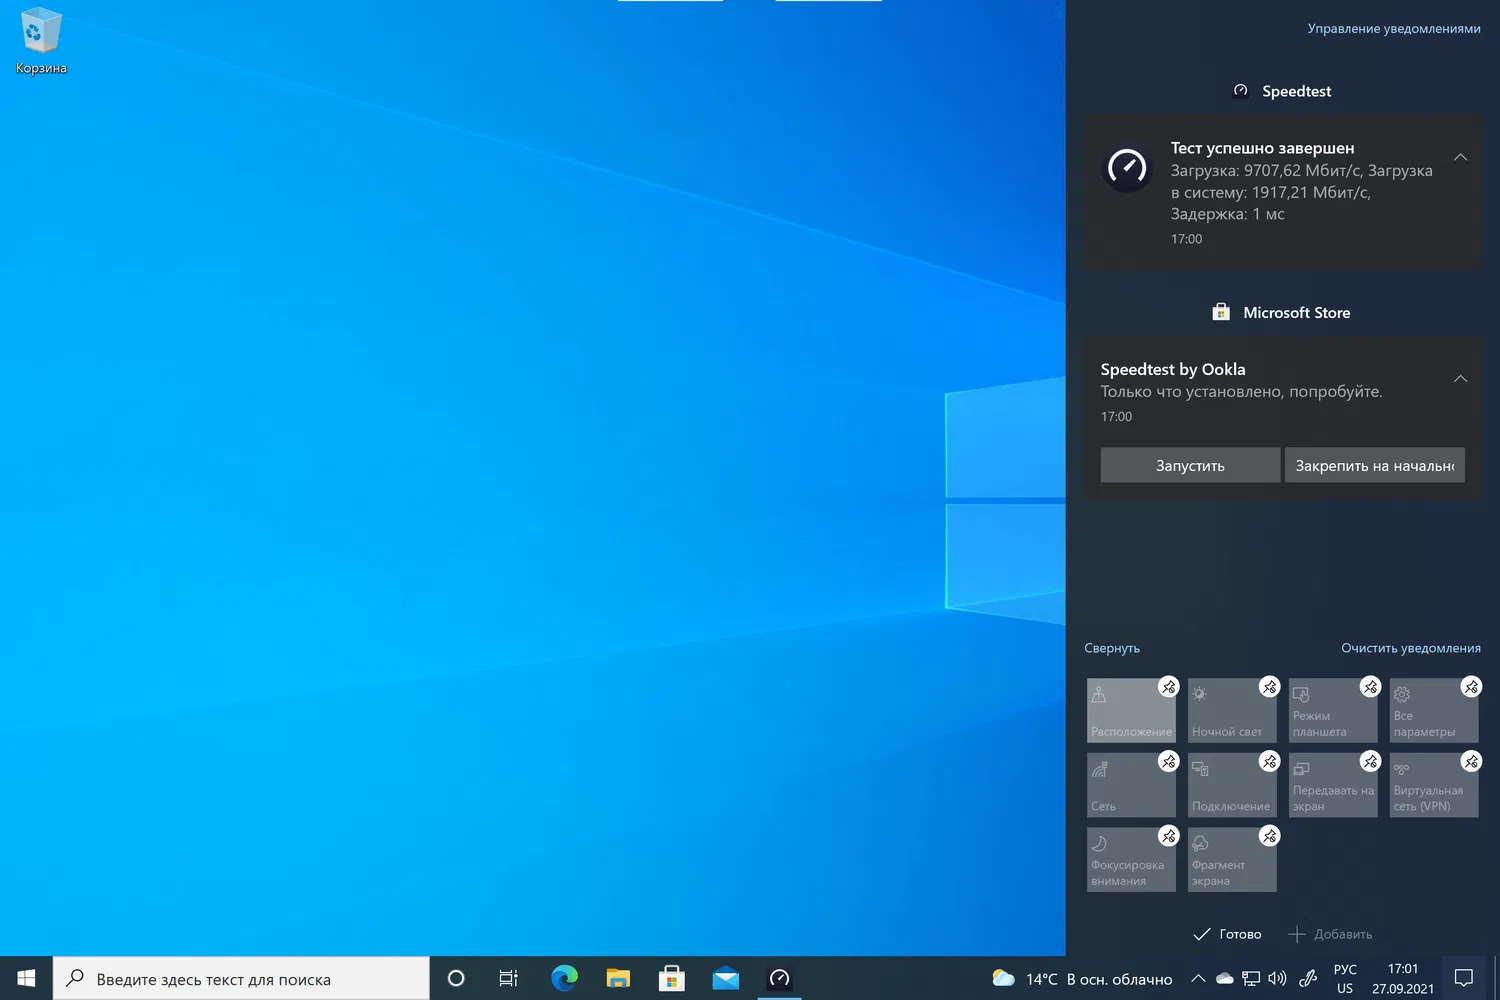Image resolution: width=1500 pixels, height=1000 pixels.
Task: Unpin the Расположение tile
Action: (1168, 687)
